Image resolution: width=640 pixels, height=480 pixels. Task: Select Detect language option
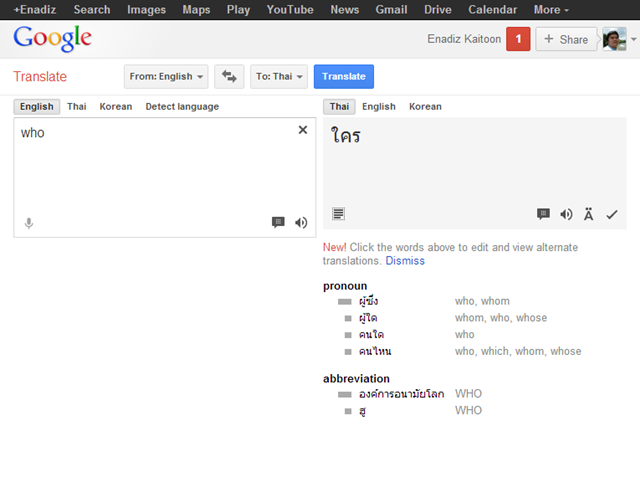tap(182, 107)
